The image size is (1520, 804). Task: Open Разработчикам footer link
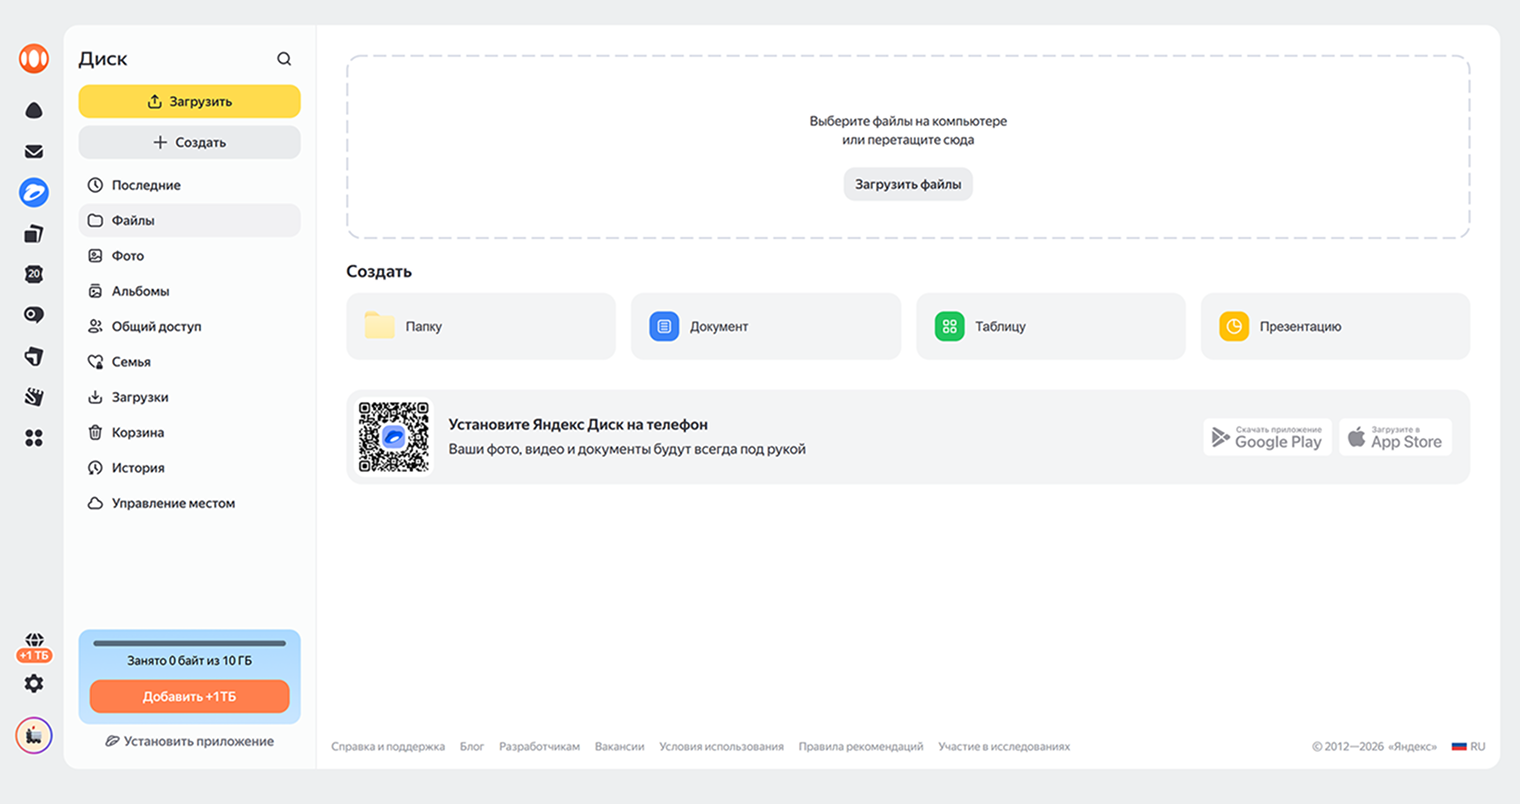coord(539,747)
